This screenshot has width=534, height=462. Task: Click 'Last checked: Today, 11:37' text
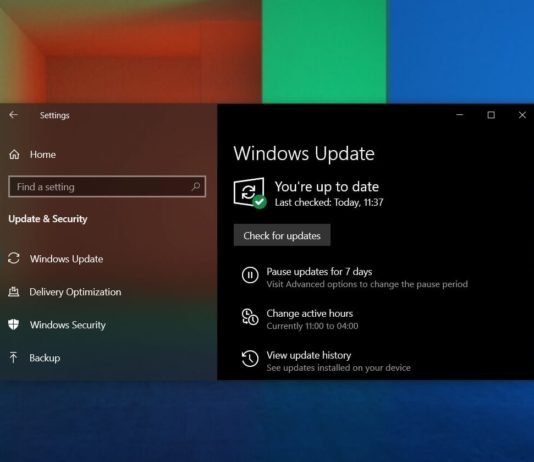pyautogui.click(x=329, y=203)
